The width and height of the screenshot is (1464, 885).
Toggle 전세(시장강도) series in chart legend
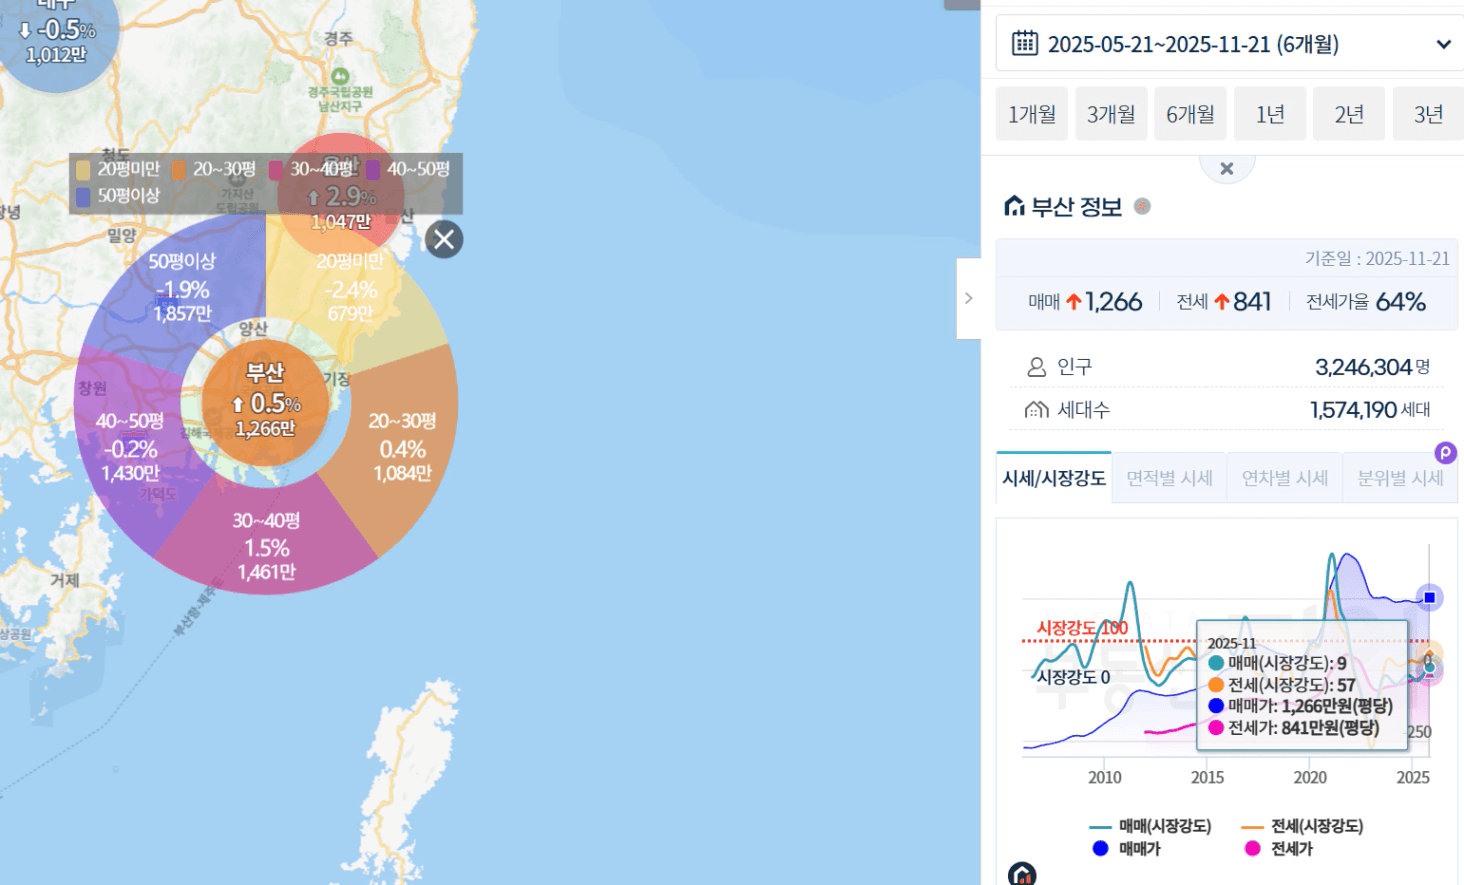coord(1302,826)
